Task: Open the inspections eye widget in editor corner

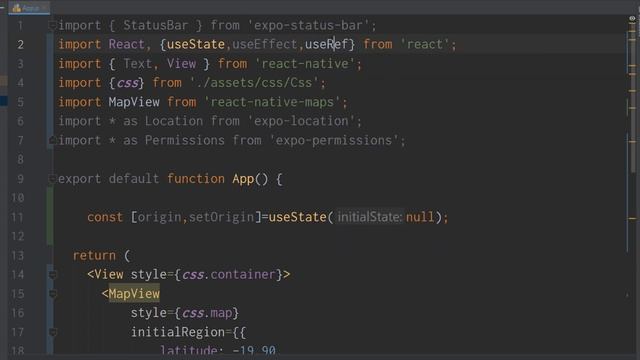Action: click(632, 18)
